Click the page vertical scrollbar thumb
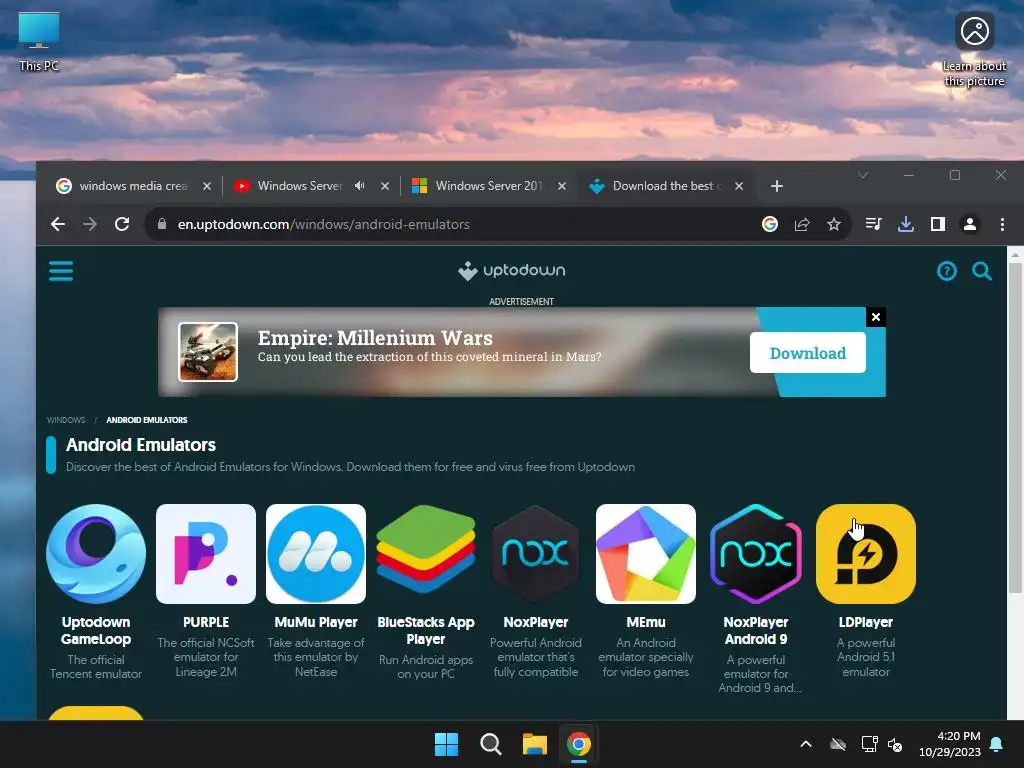 point(1015,428)
